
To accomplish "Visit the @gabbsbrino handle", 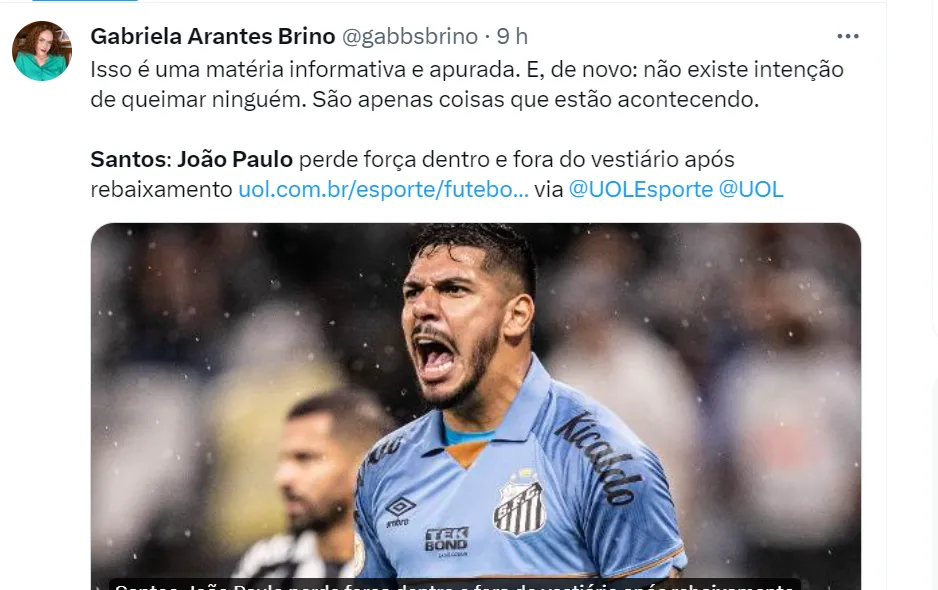I will (x=410, y=37).
